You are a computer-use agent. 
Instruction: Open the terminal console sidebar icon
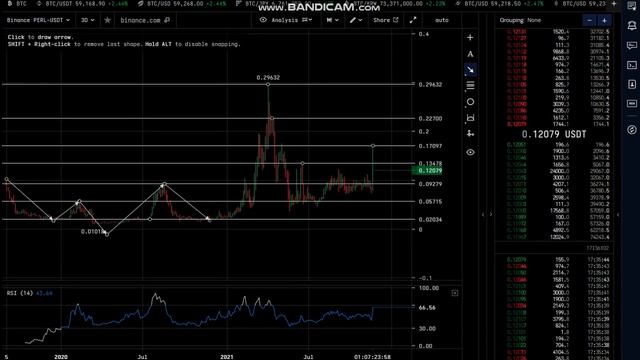coord(631,65)
